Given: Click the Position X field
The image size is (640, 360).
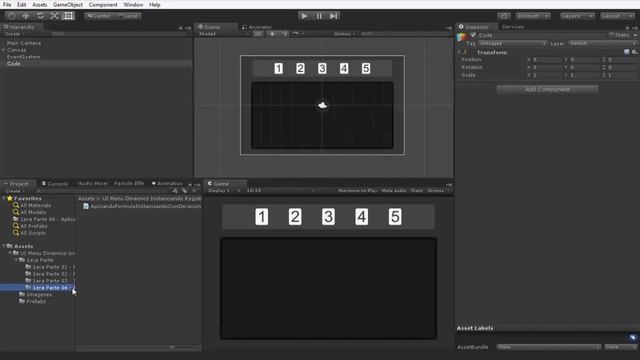Looking at the screenshot, I should [547, 60].
